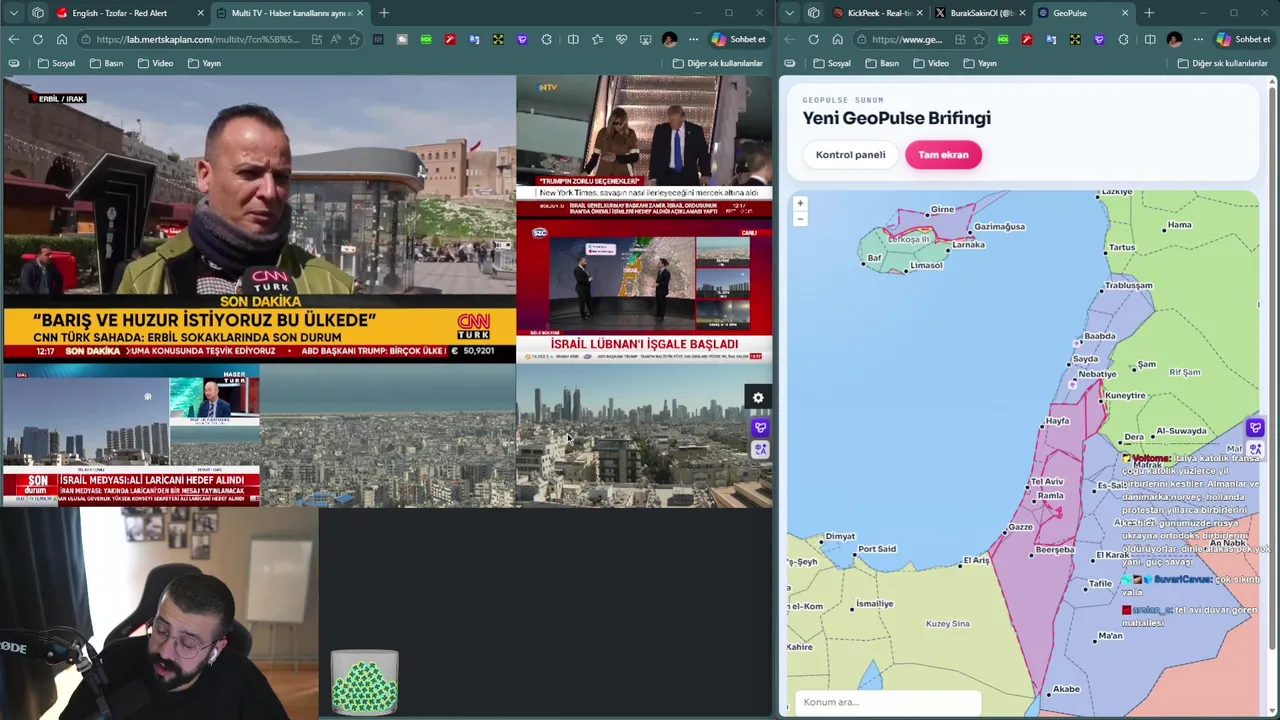Select the Habertürk video stream
1280x720 pixels.
(131, 436)
